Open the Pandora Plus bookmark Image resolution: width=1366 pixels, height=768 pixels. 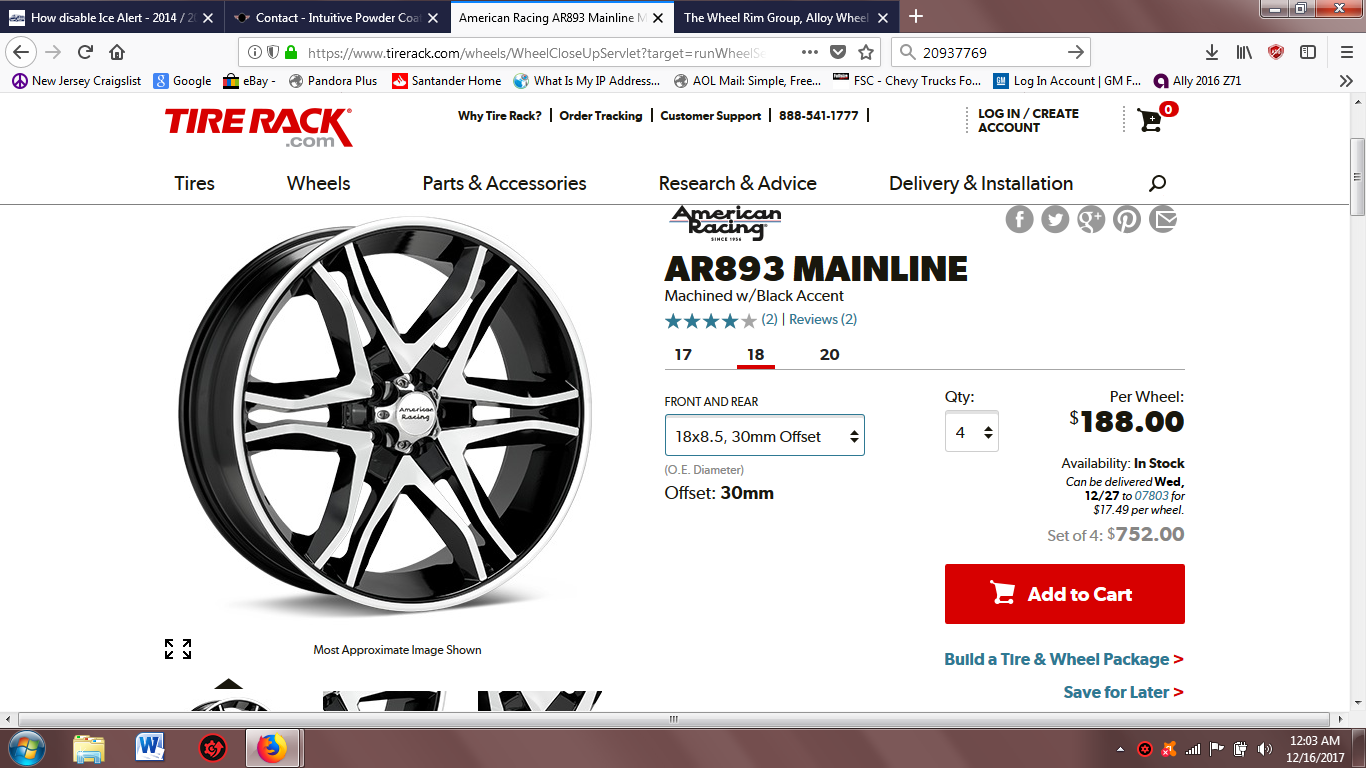[x=332, y=81]
